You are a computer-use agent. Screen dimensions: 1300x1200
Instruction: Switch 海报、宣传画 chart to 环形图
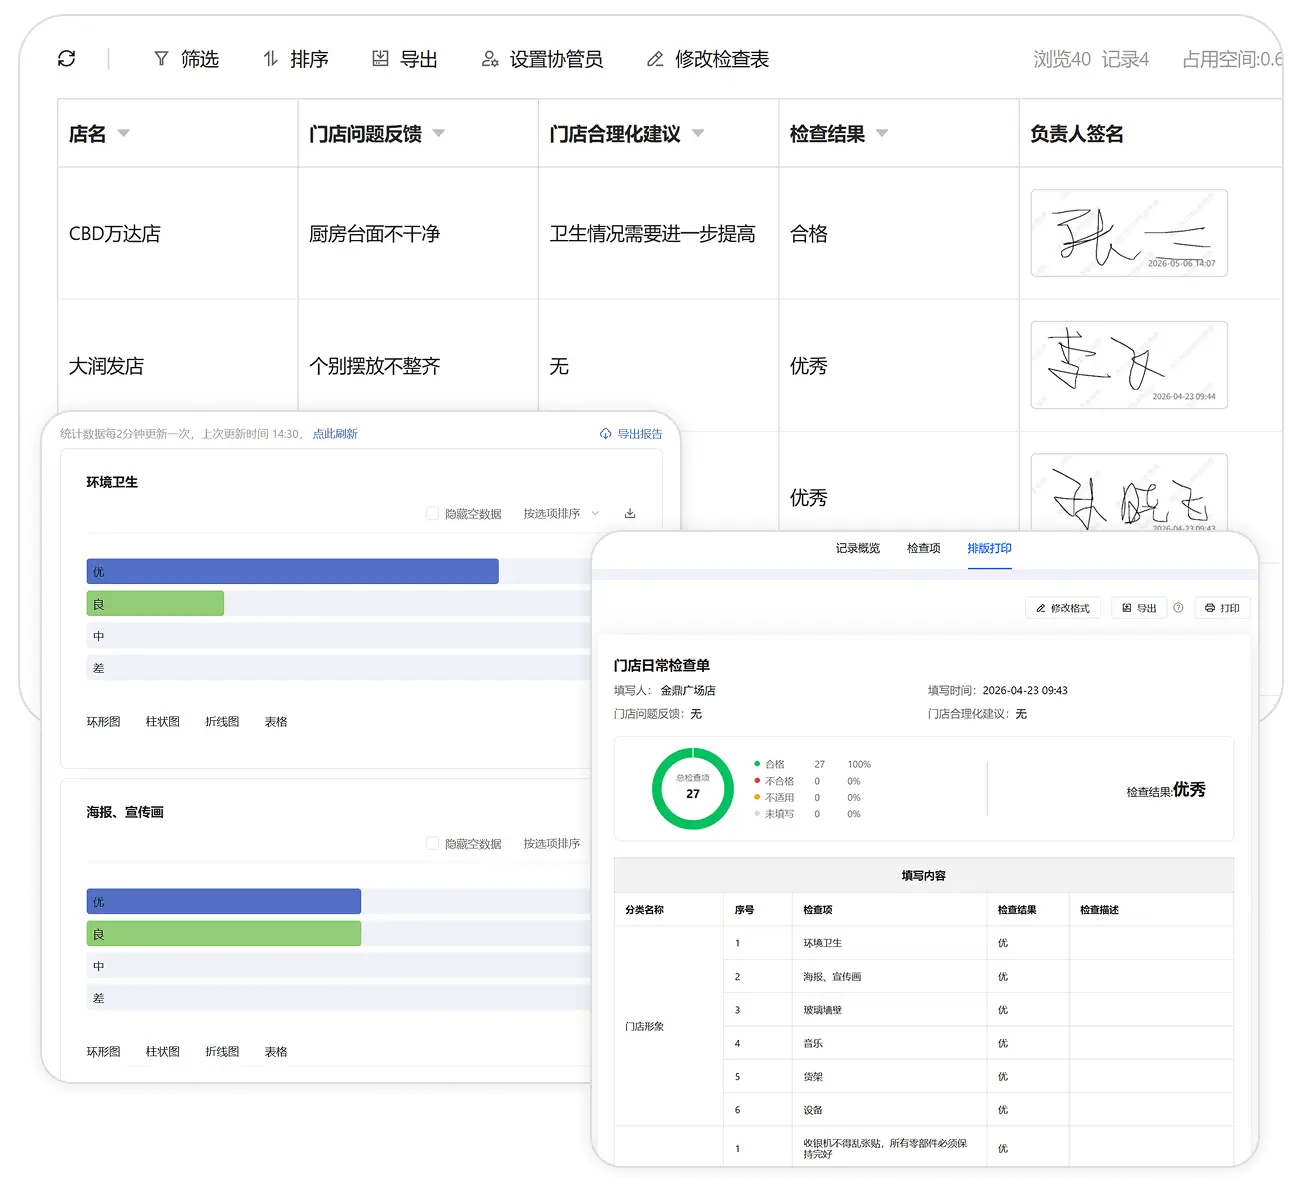pos(103,1051)
